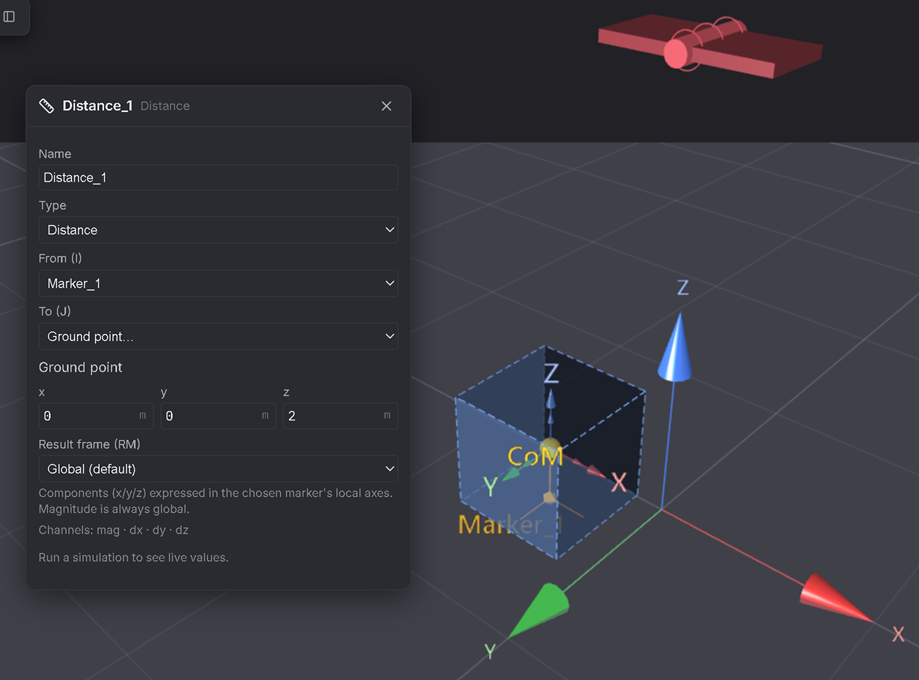Click the Ground point x input field
The image size is (919, 680).
click(96, 416)
